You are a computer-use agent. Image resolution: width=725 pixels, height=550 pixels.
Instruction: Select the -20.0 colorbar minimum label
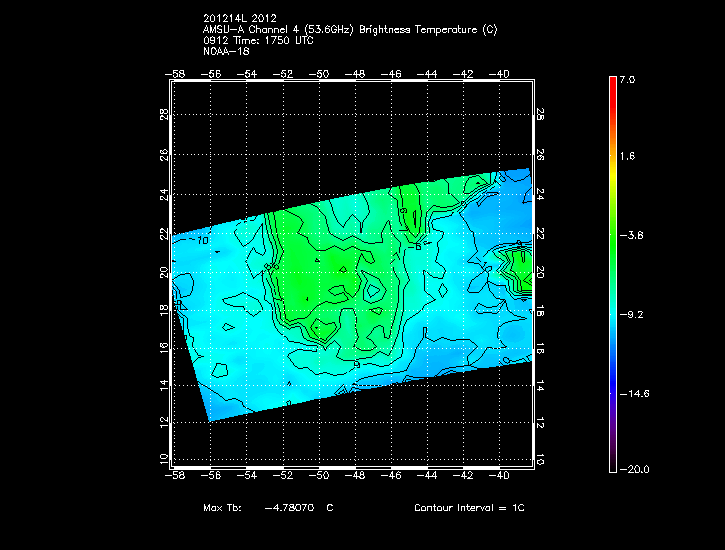[x=633, y=470]
